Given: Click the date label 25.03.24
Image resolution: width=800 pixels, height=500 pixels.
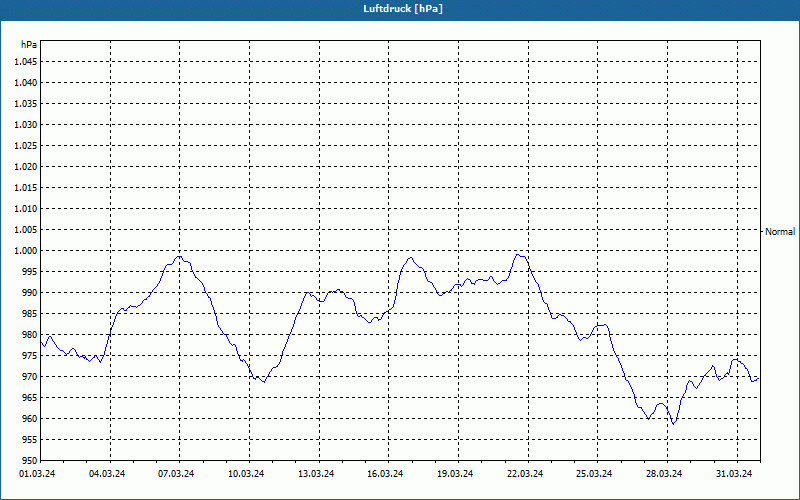Looking at the screenshot, I should pos(594,474).
